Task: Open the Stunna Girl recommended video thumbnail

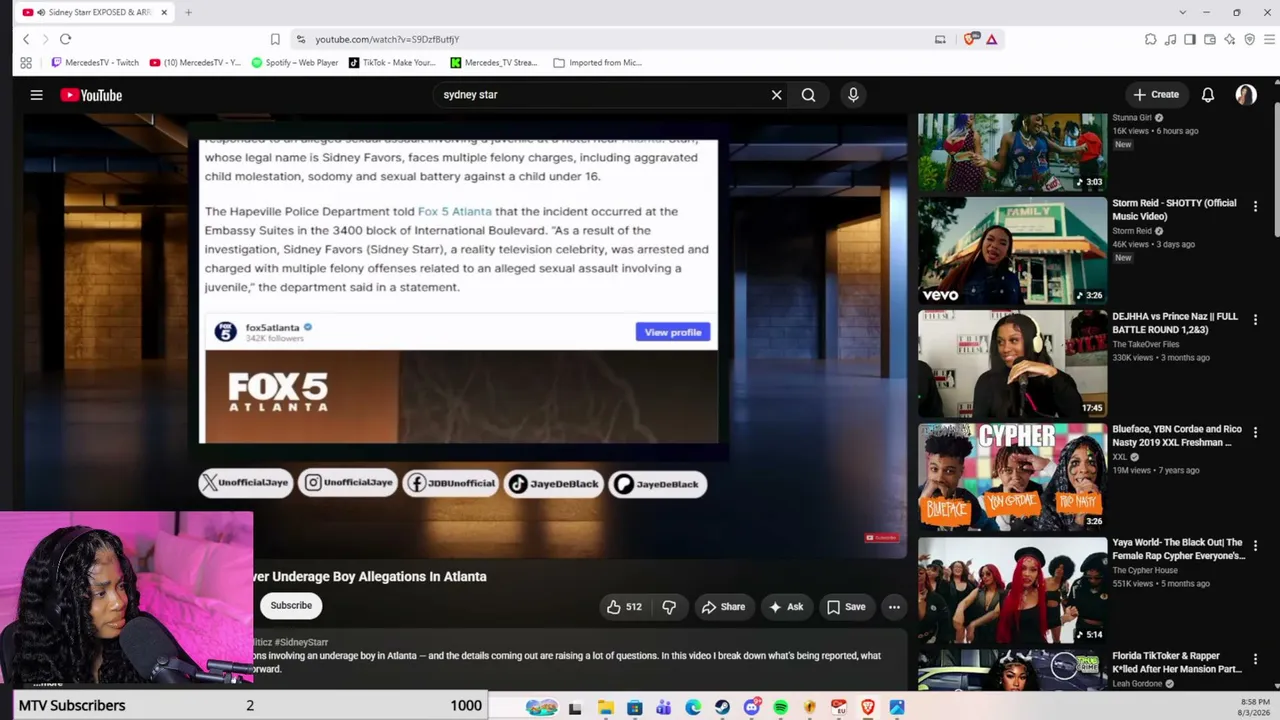Action: 1013,151
